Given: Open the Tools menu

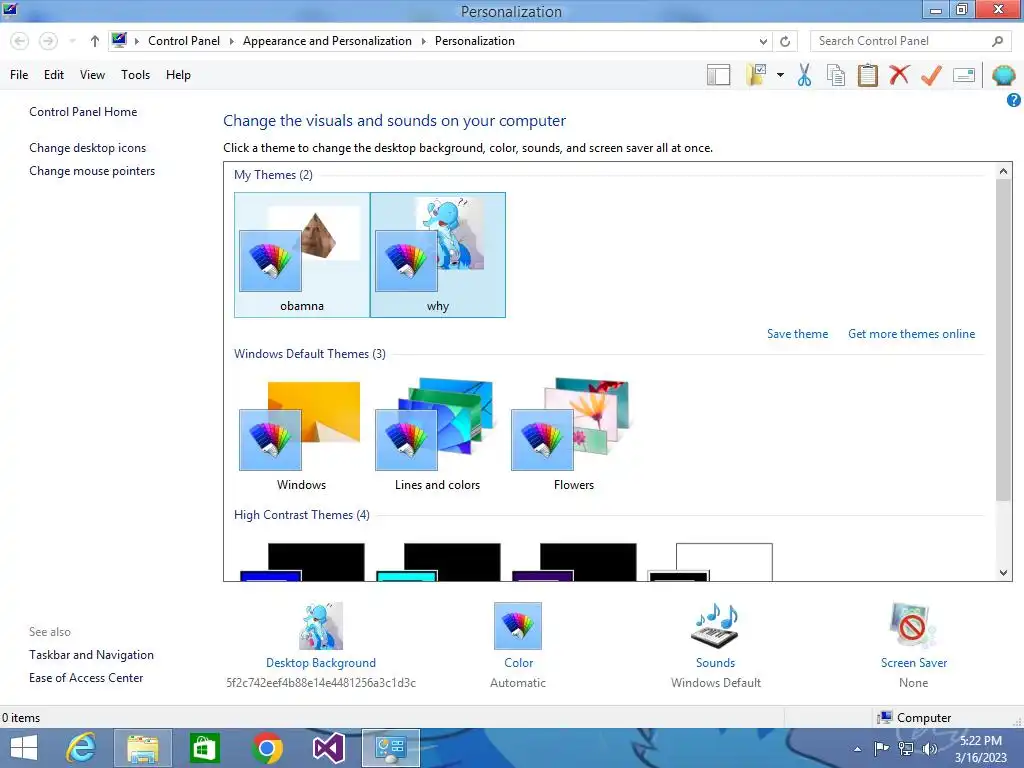Looking at the screenshot, I should tap(135, 75).
